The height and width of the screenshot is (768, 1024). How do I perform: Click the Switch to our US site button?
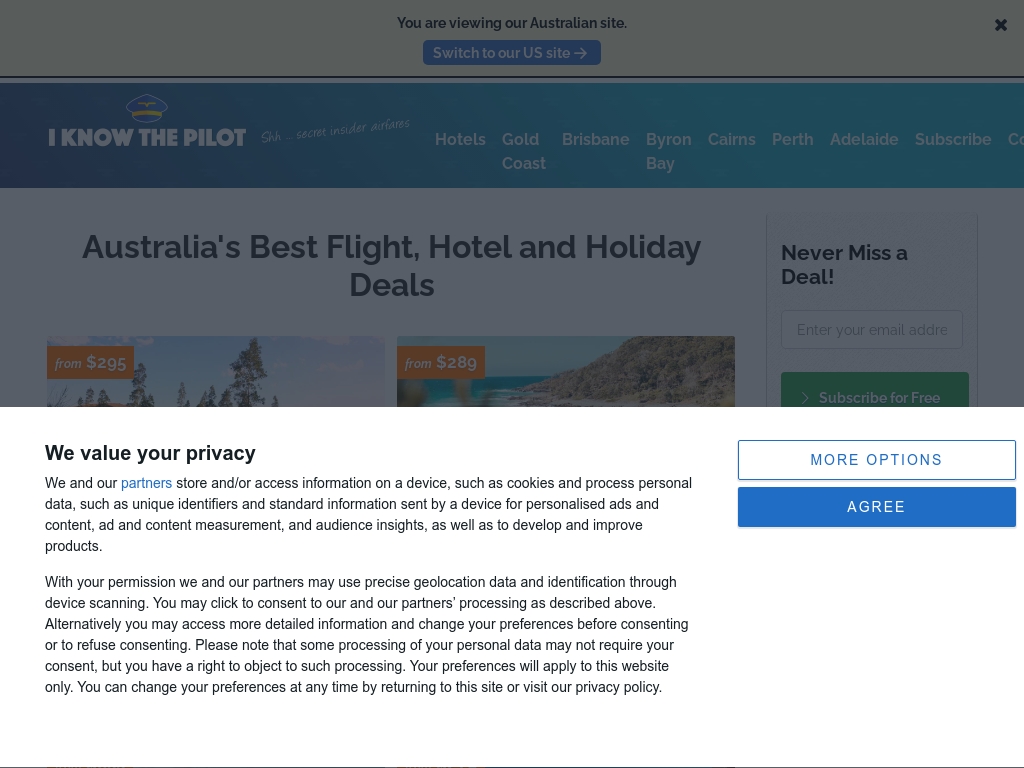(x=511, y=53)
